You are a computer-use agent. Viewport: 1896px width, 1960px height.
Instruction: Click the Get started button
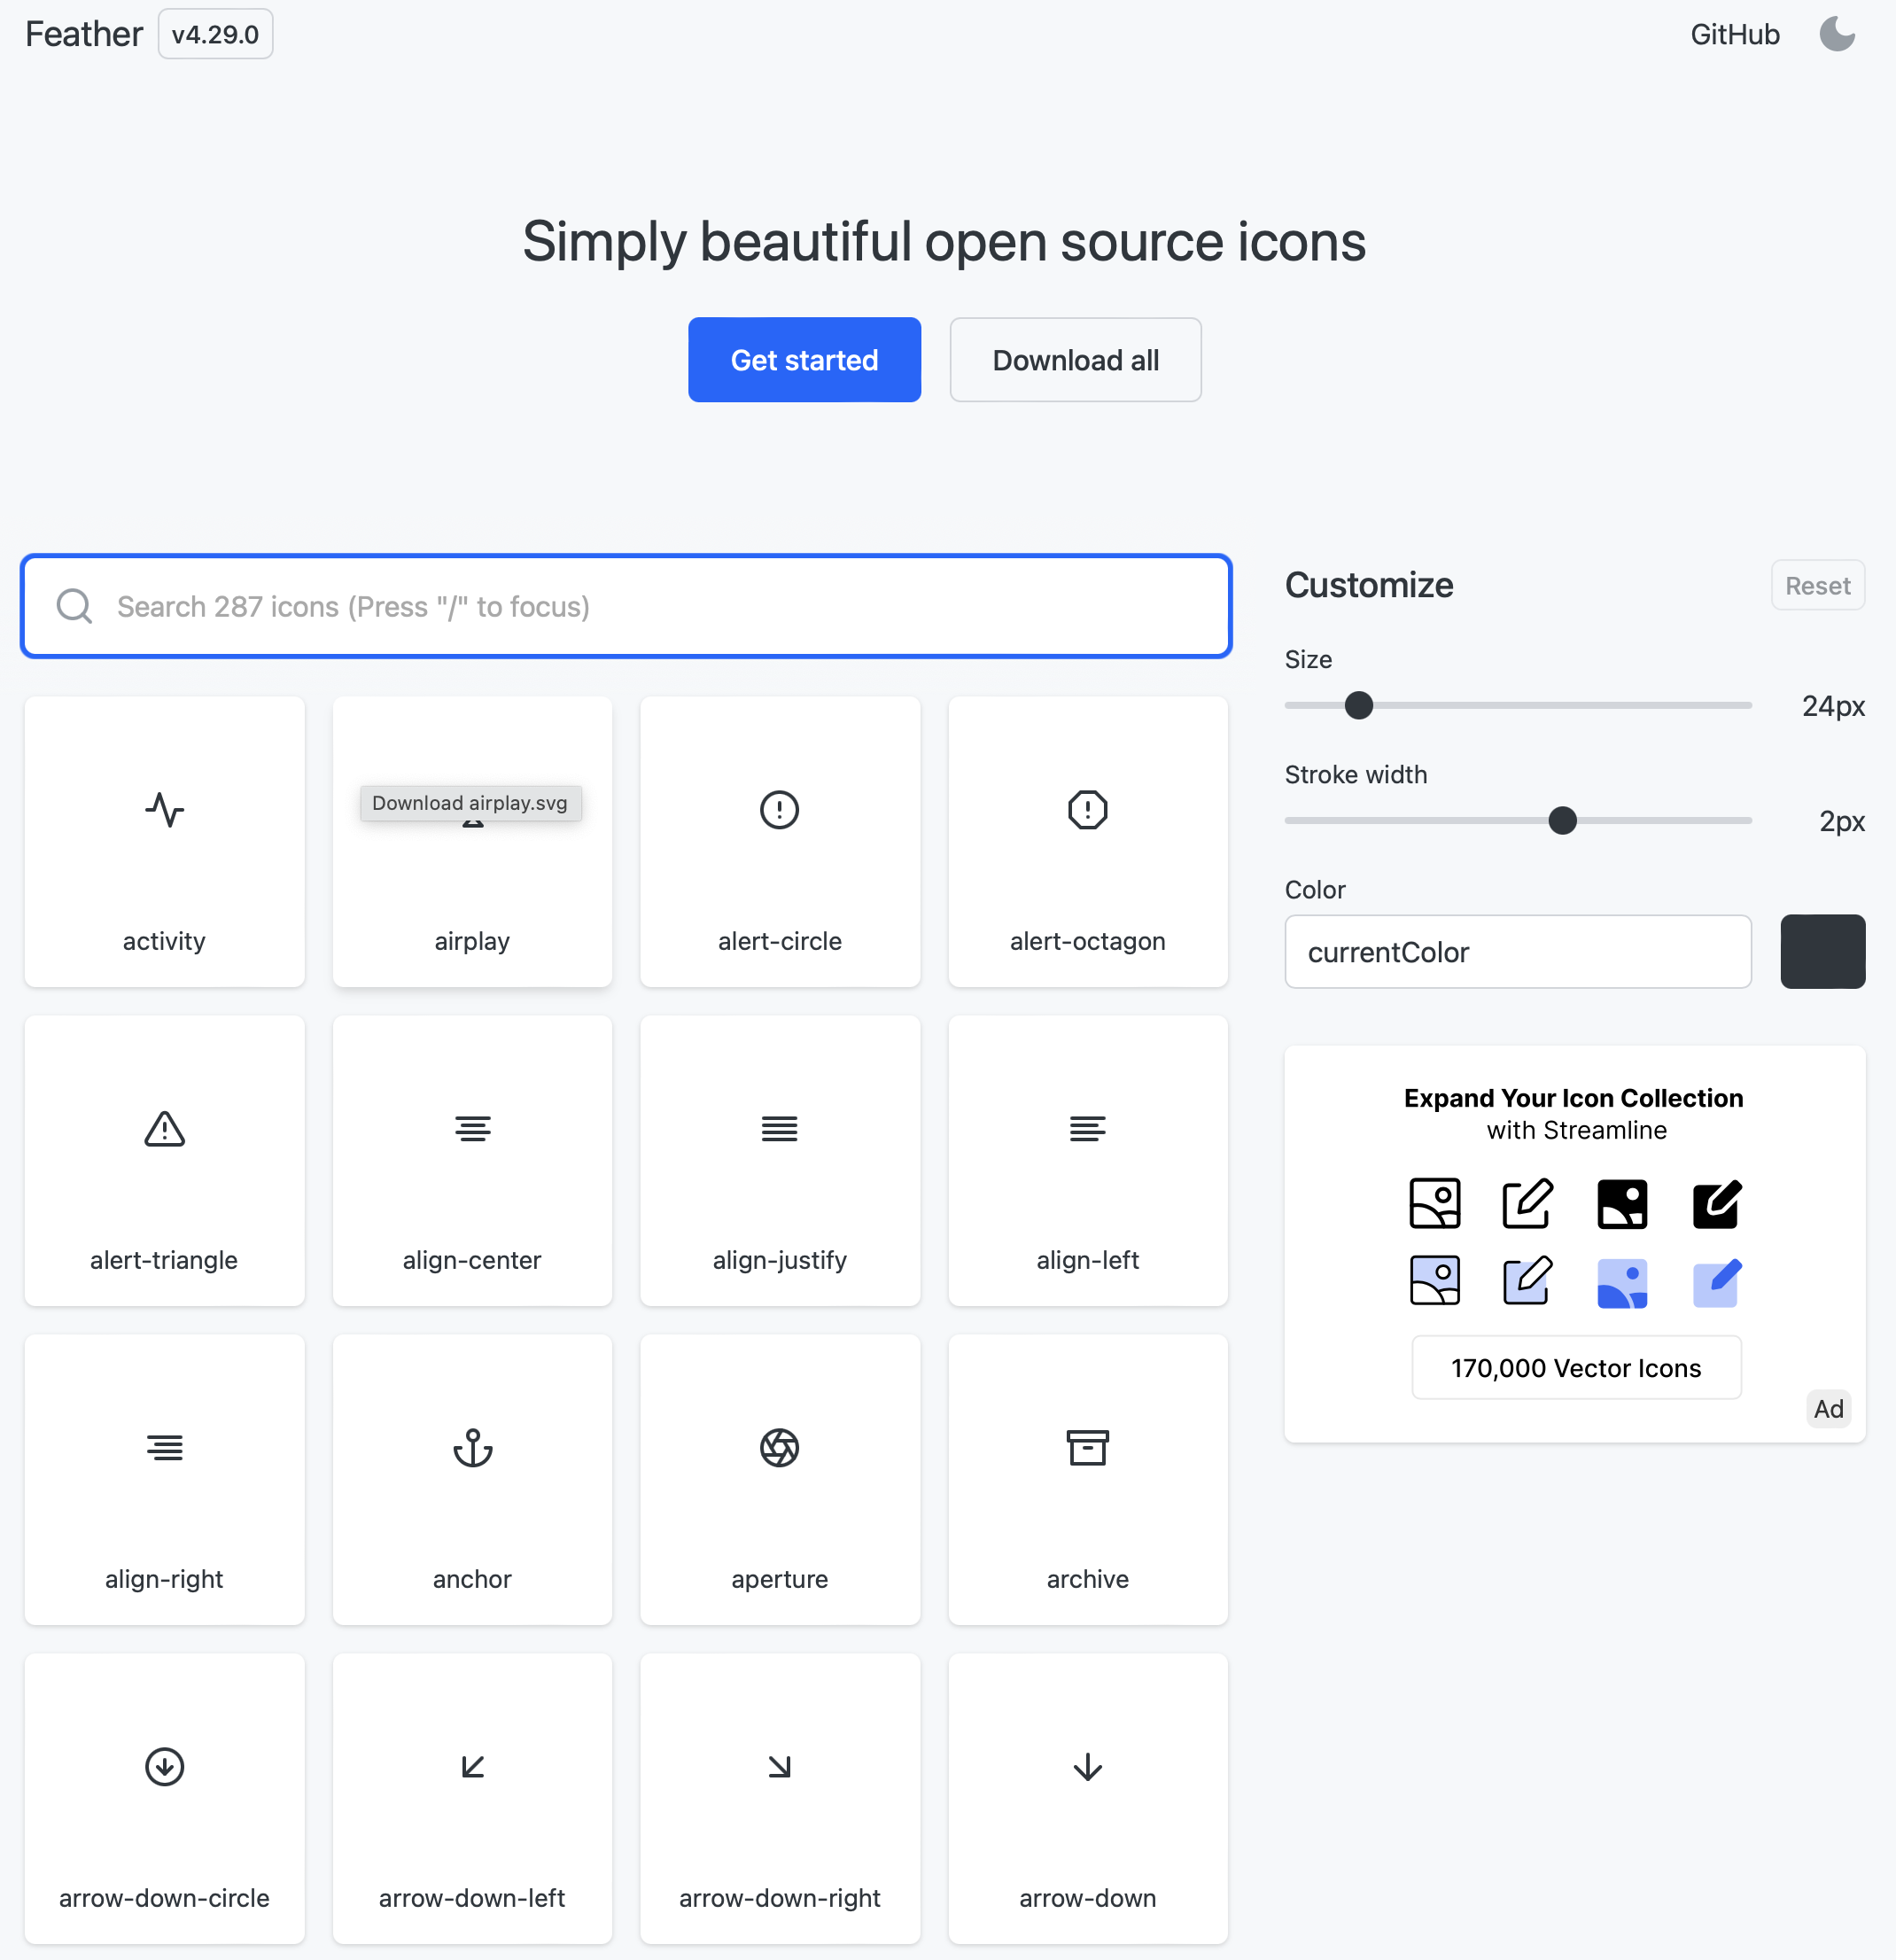pyautogui.click(x=804, y=360)
